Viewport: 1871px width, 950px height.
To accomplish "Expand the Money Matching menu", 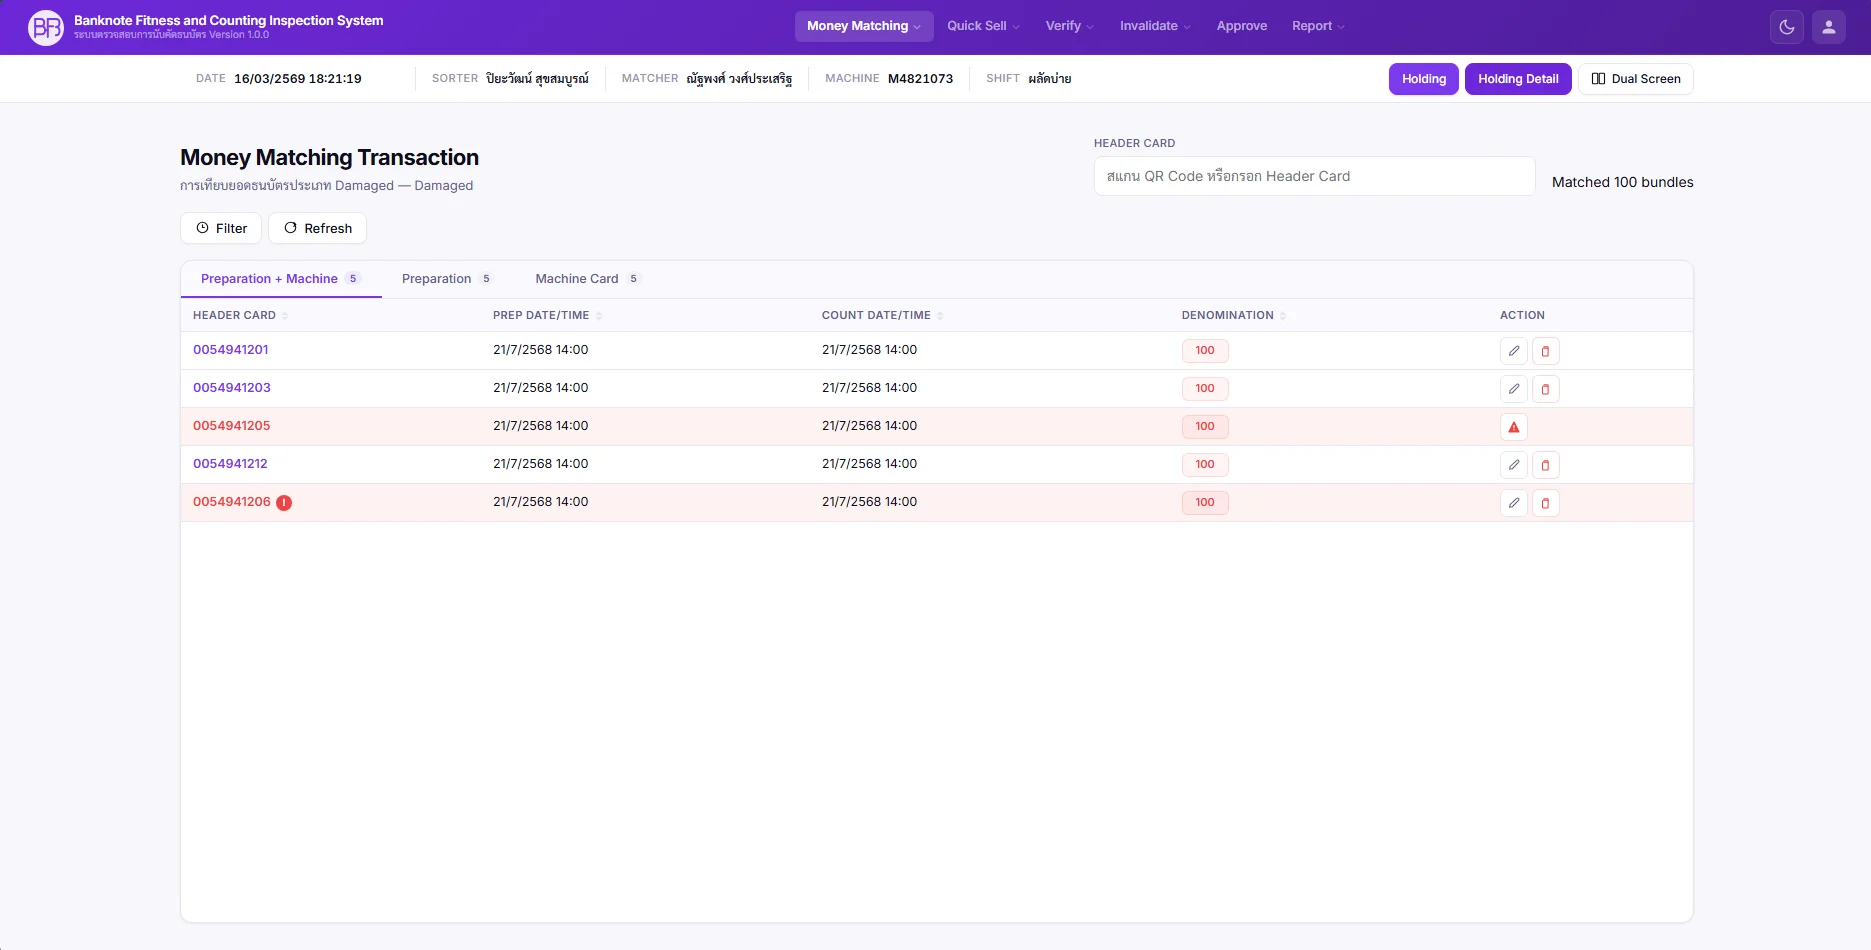I will pyautogui.click(x=863, y=26).
